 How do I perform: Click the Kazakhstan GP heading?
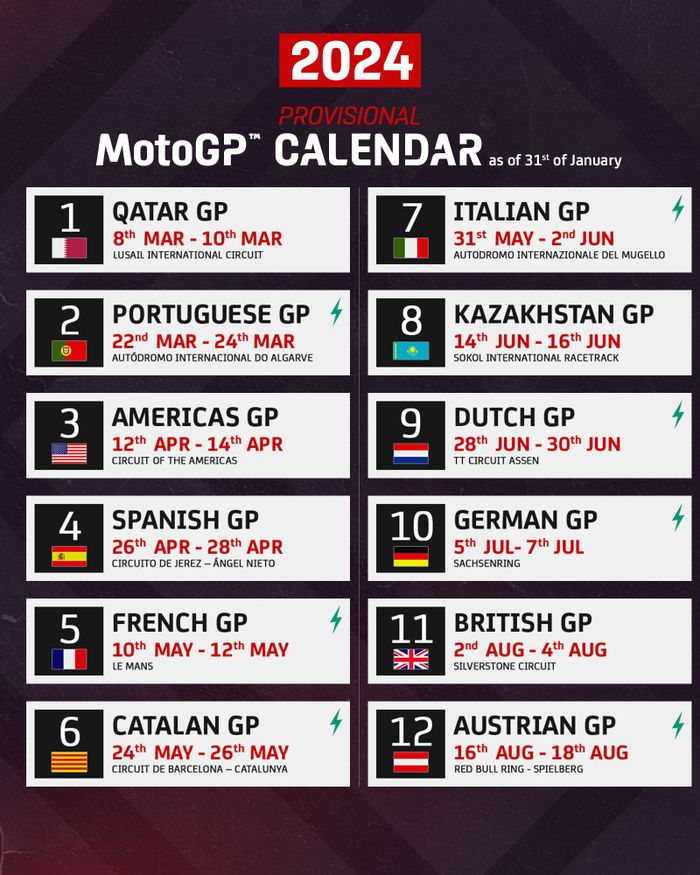(553, 315)
